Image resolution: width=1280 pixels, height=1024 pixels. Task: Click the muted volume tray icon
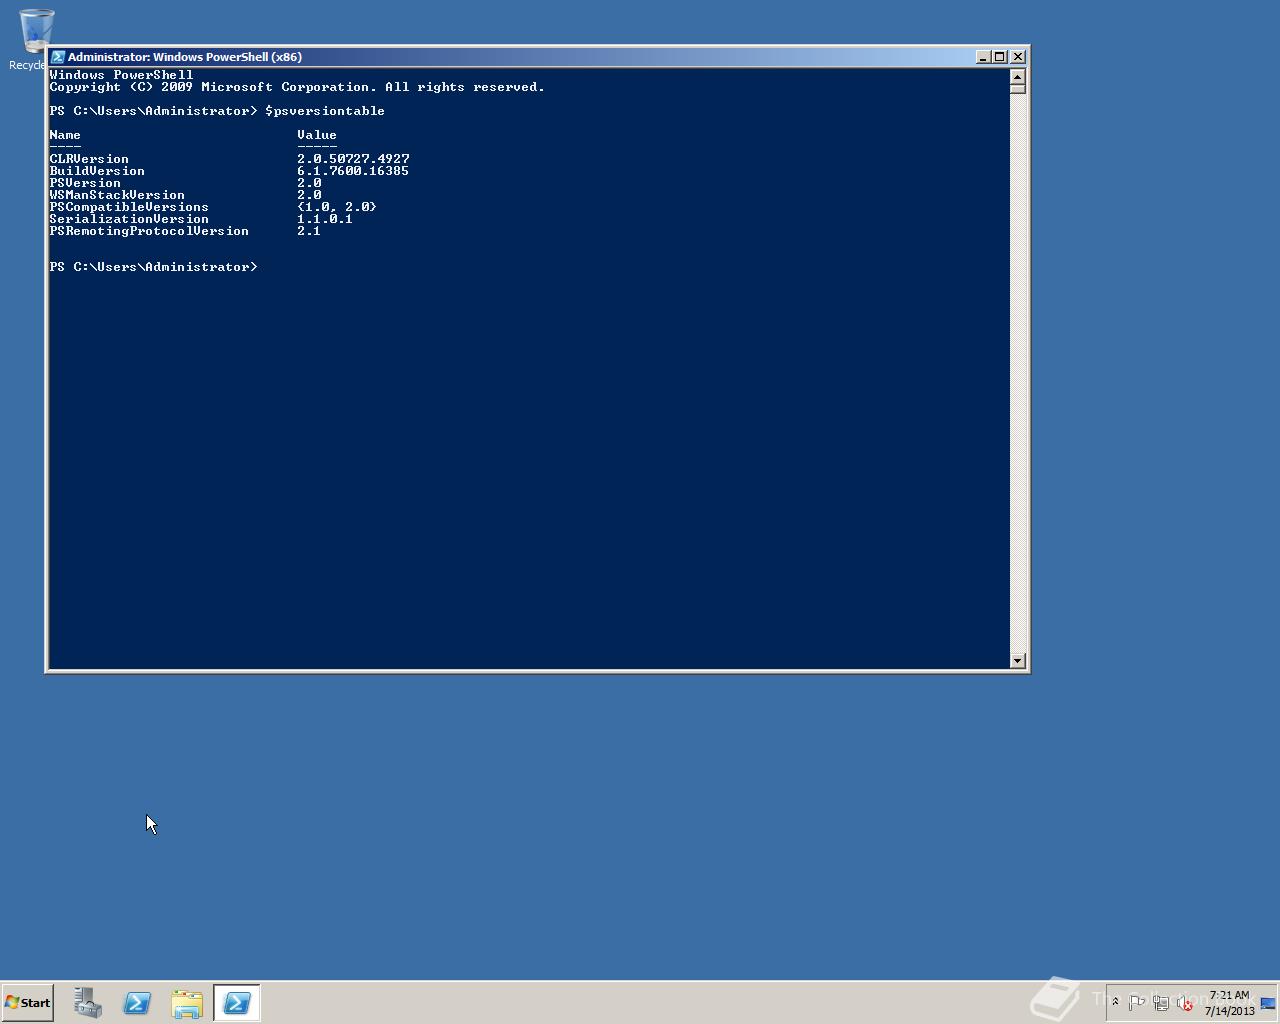pos(1185,1003)
